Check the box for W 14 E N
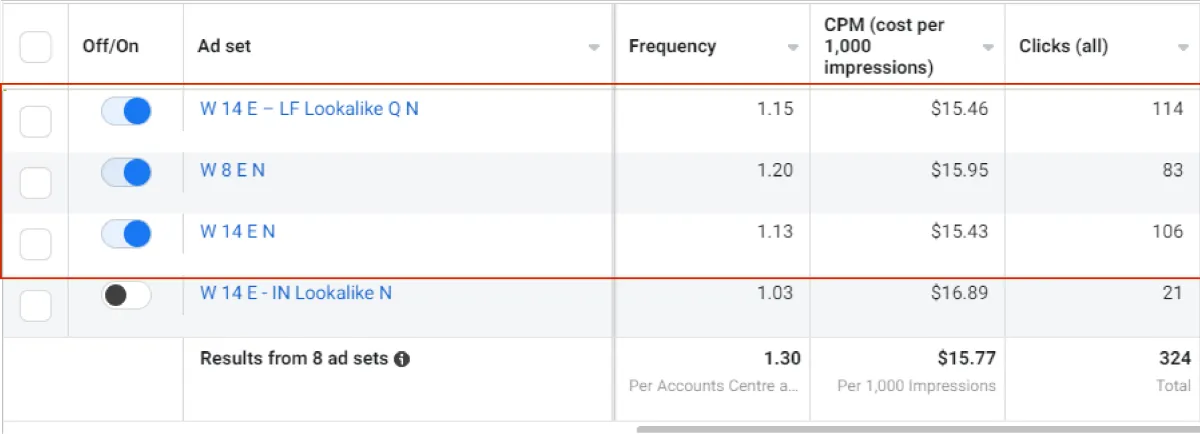 pos(36,244)
